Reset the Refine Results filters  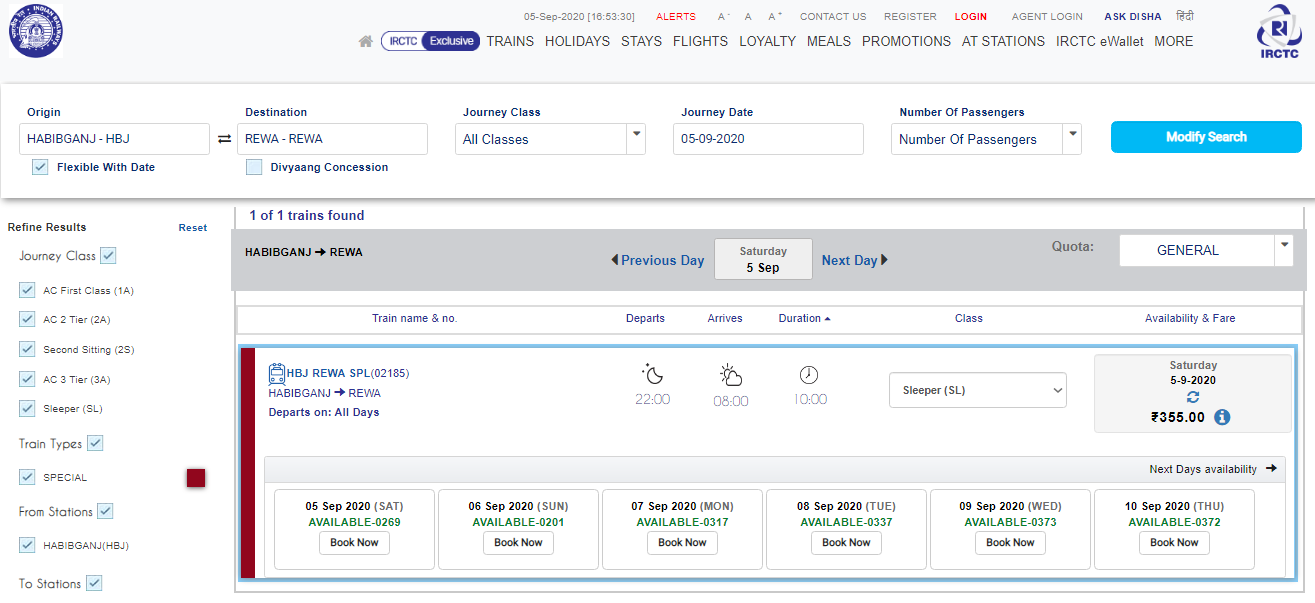193,228
